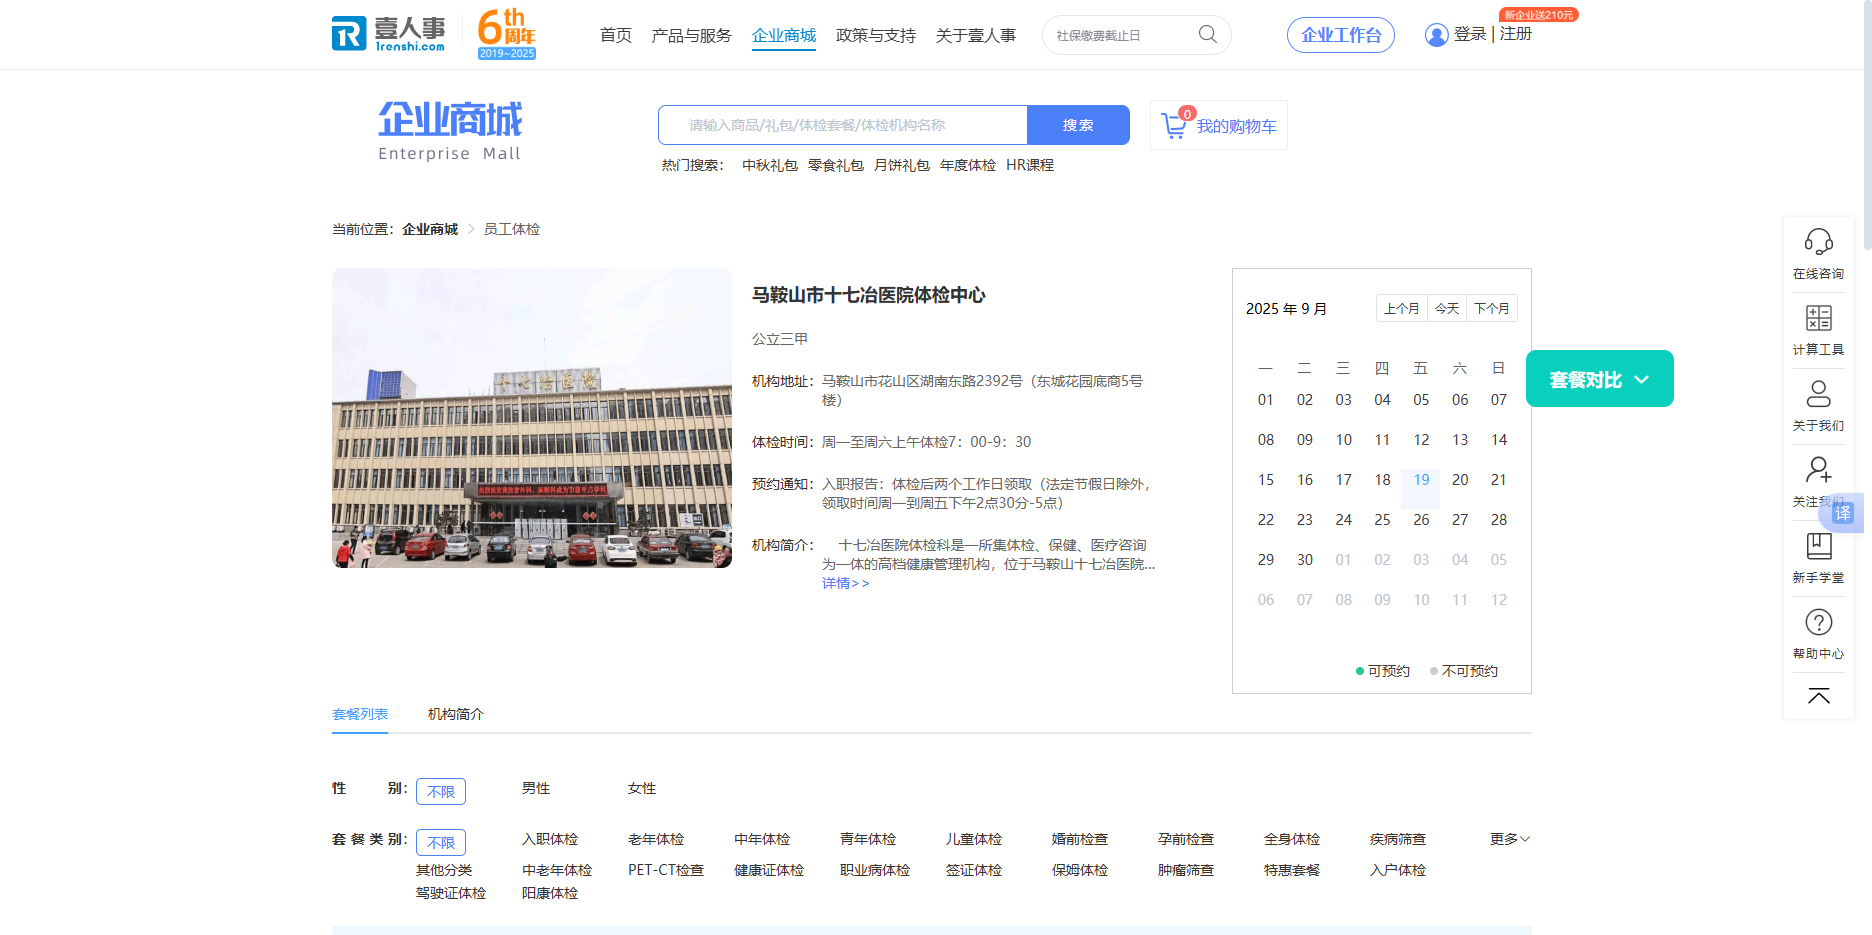Focus the mall product search input
Image resolution: width=1872 pixels, height=935 pixels.
tap(843, 125)
